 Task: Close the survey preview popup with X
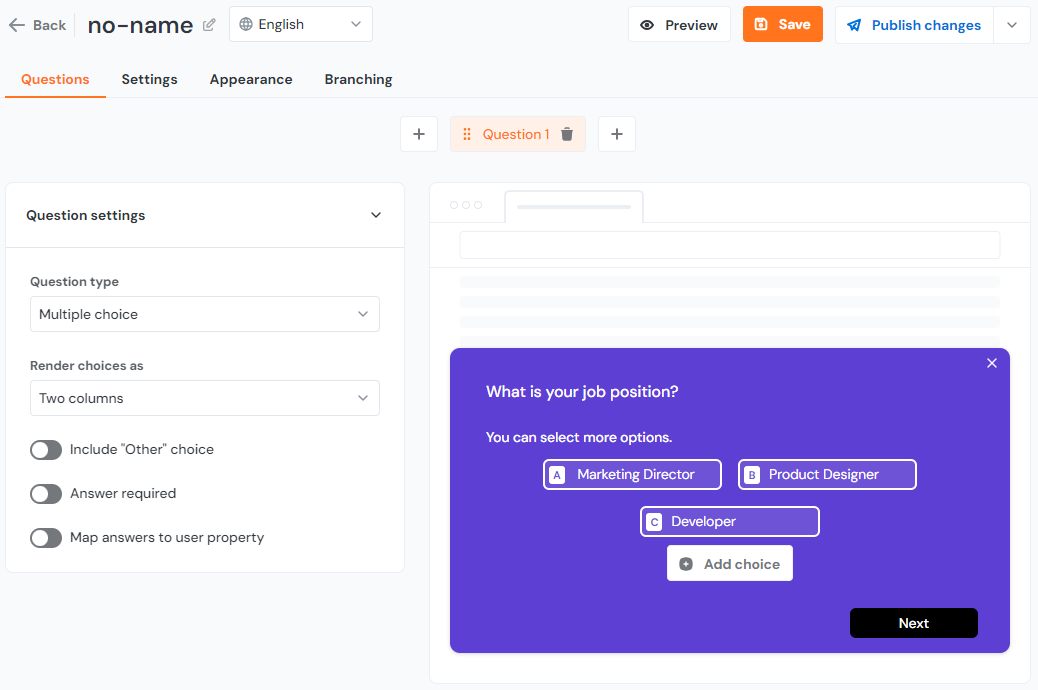pyautogui.click(x=992, y=363)
